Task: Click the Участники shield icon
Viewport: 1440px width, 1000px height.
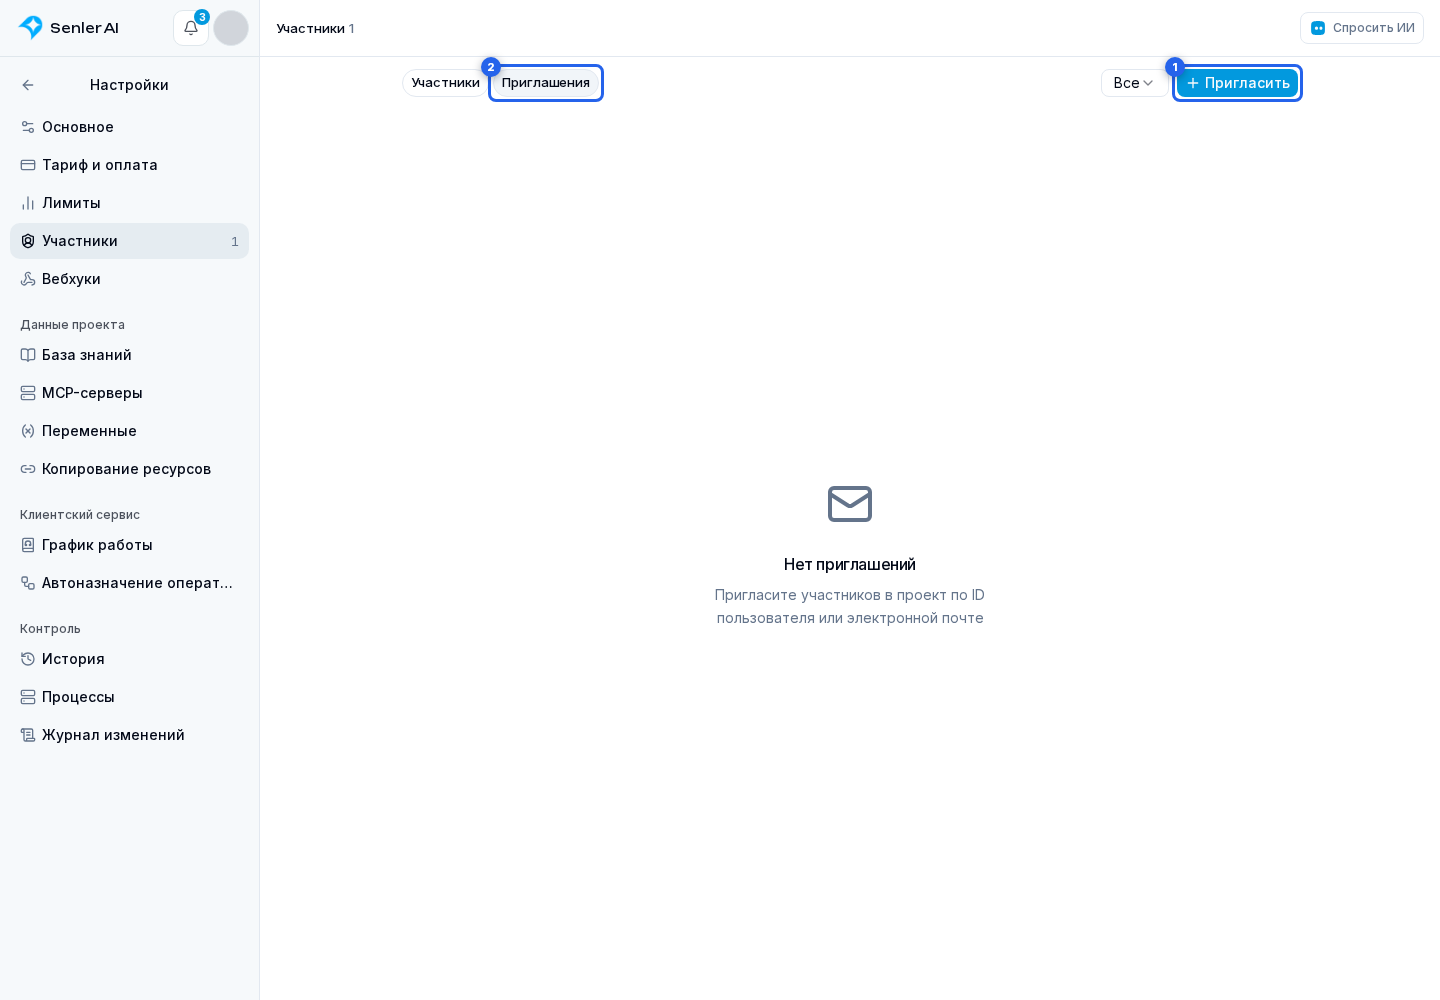Action: click(28, 241)
